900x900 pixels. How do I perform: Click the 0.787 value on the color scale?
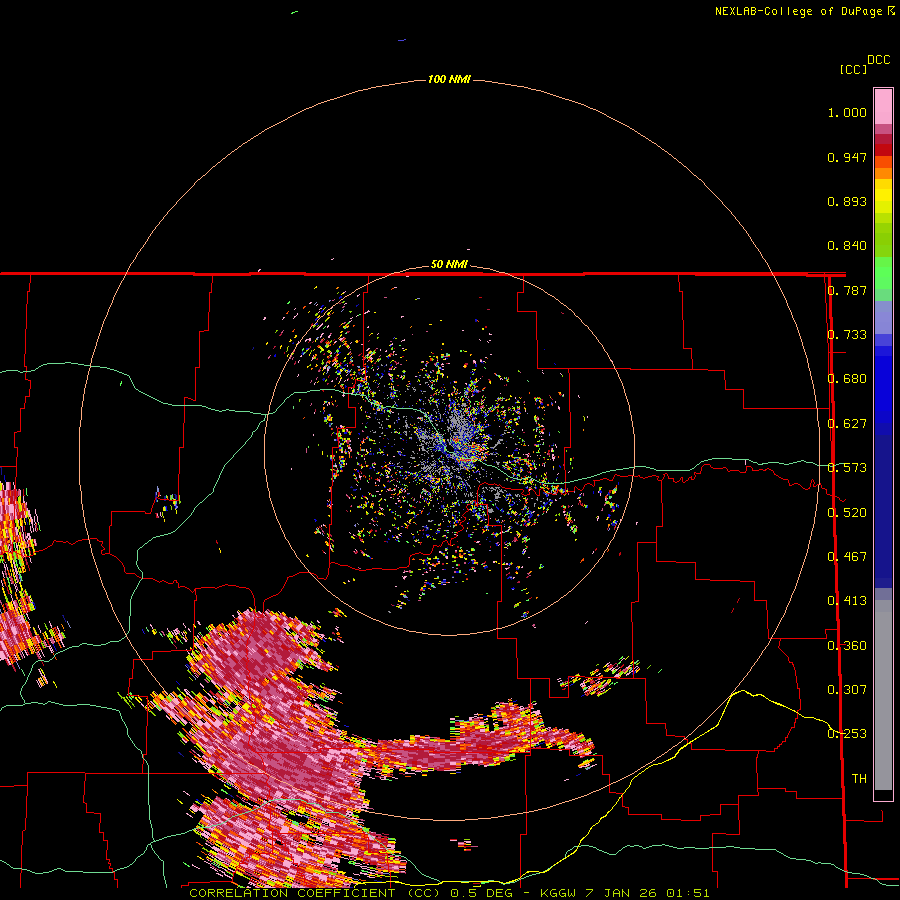click(847, 290)
